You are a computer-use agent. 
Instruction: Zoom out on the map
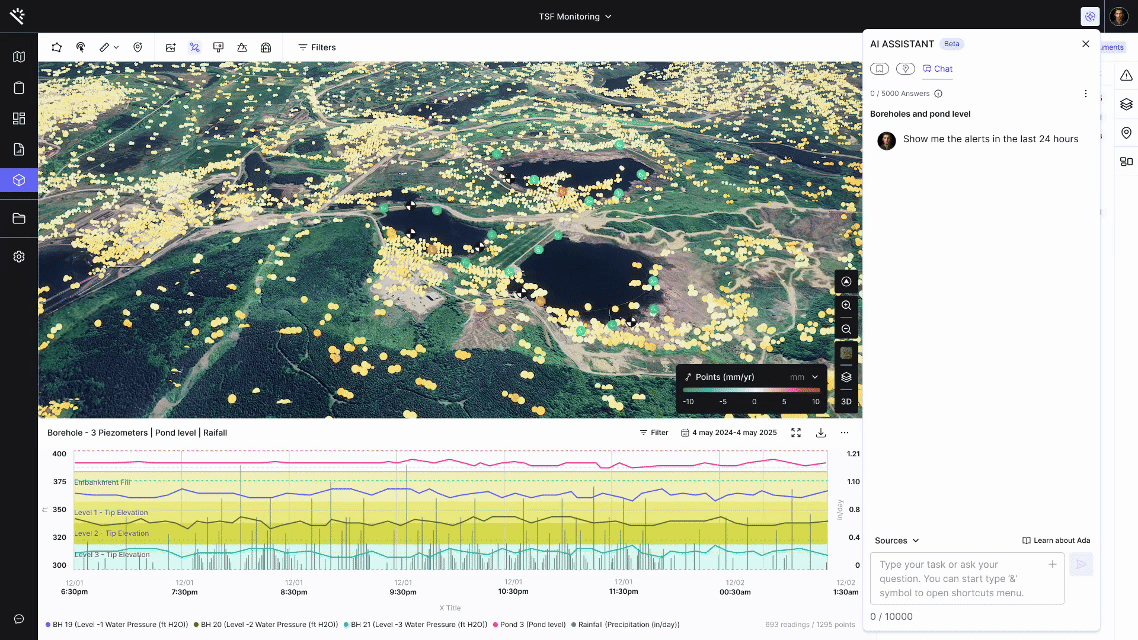[x=846, y=329]
